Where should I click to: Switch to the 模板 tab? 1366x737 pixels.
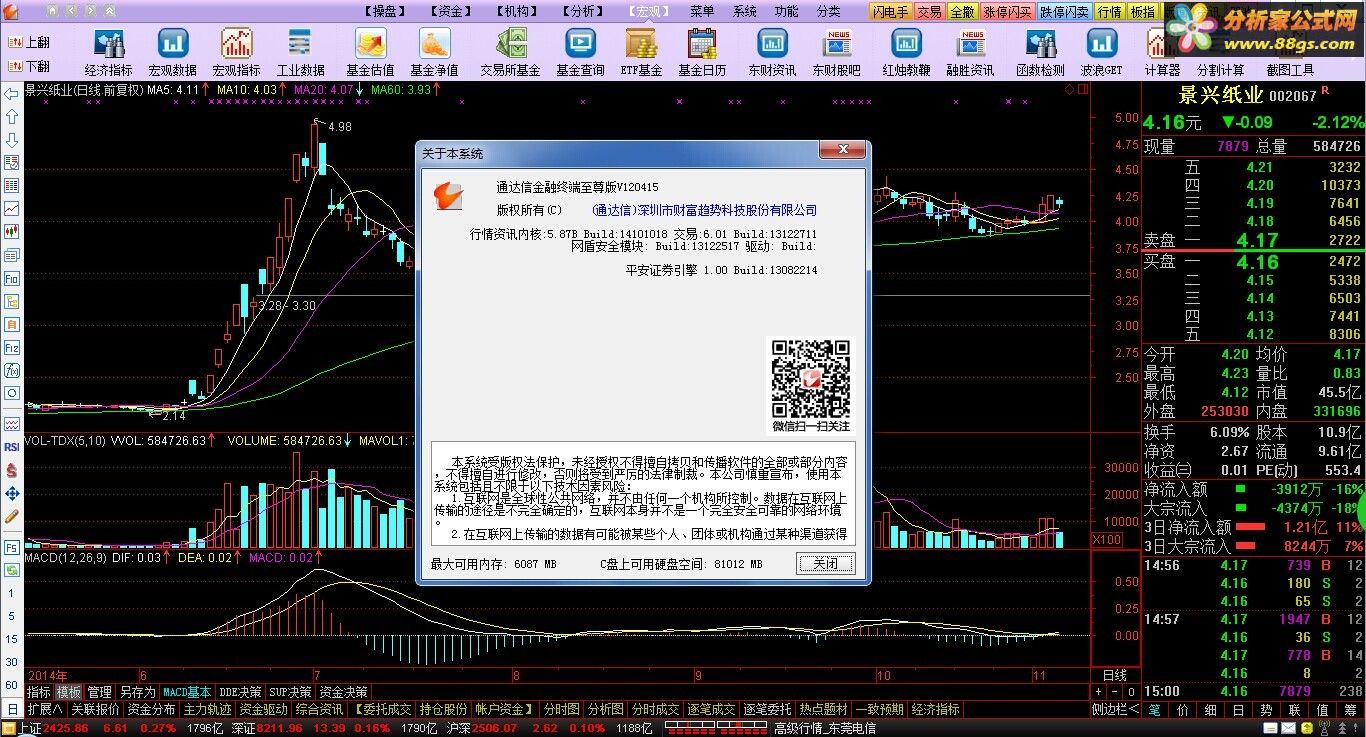coord(69,692)
